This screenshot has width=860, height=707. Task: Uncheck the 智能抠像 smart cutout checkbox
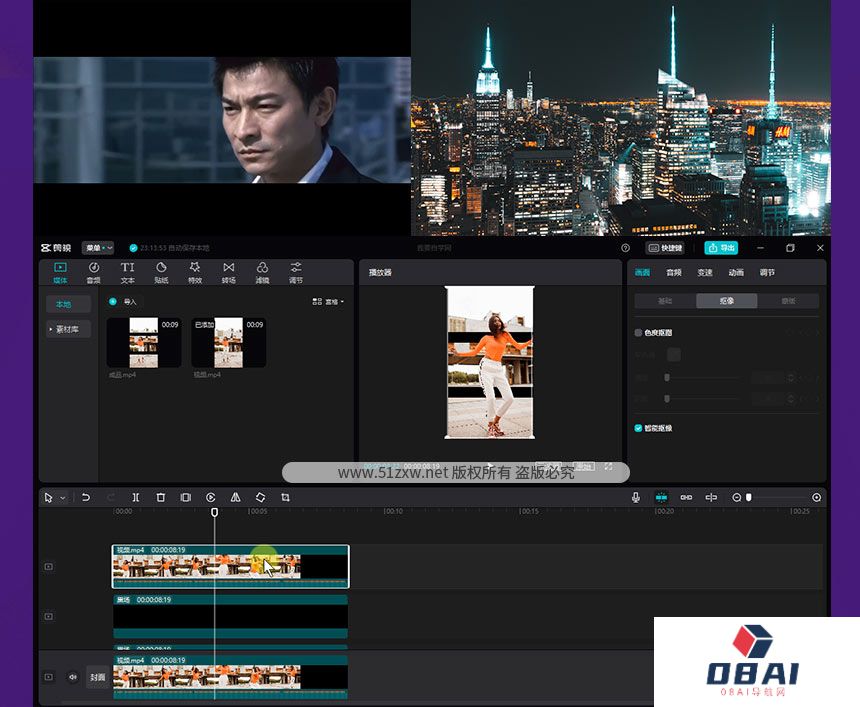[x=638, y=428]
